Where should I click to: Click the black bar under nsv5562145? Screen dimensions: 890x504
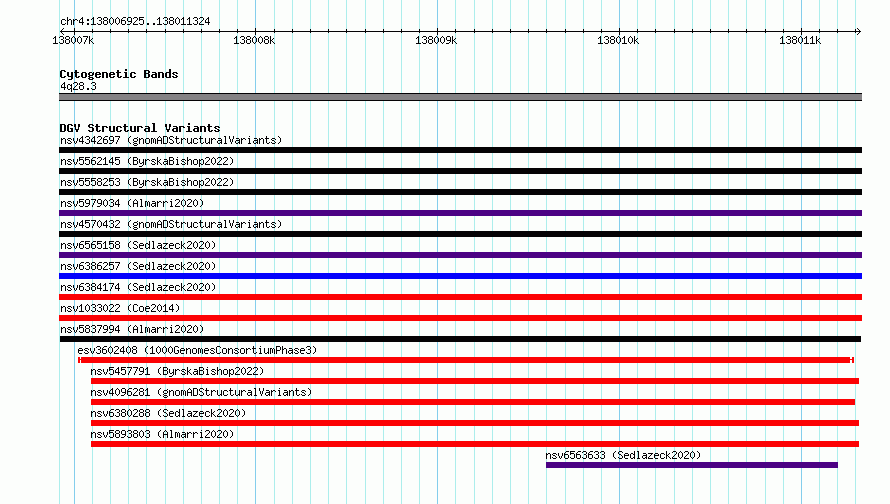(x=460, y=171)
